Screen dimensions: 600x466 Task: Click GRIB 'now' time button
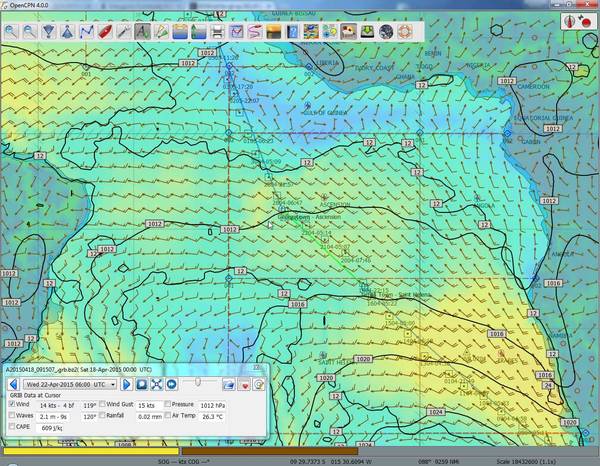142,384
